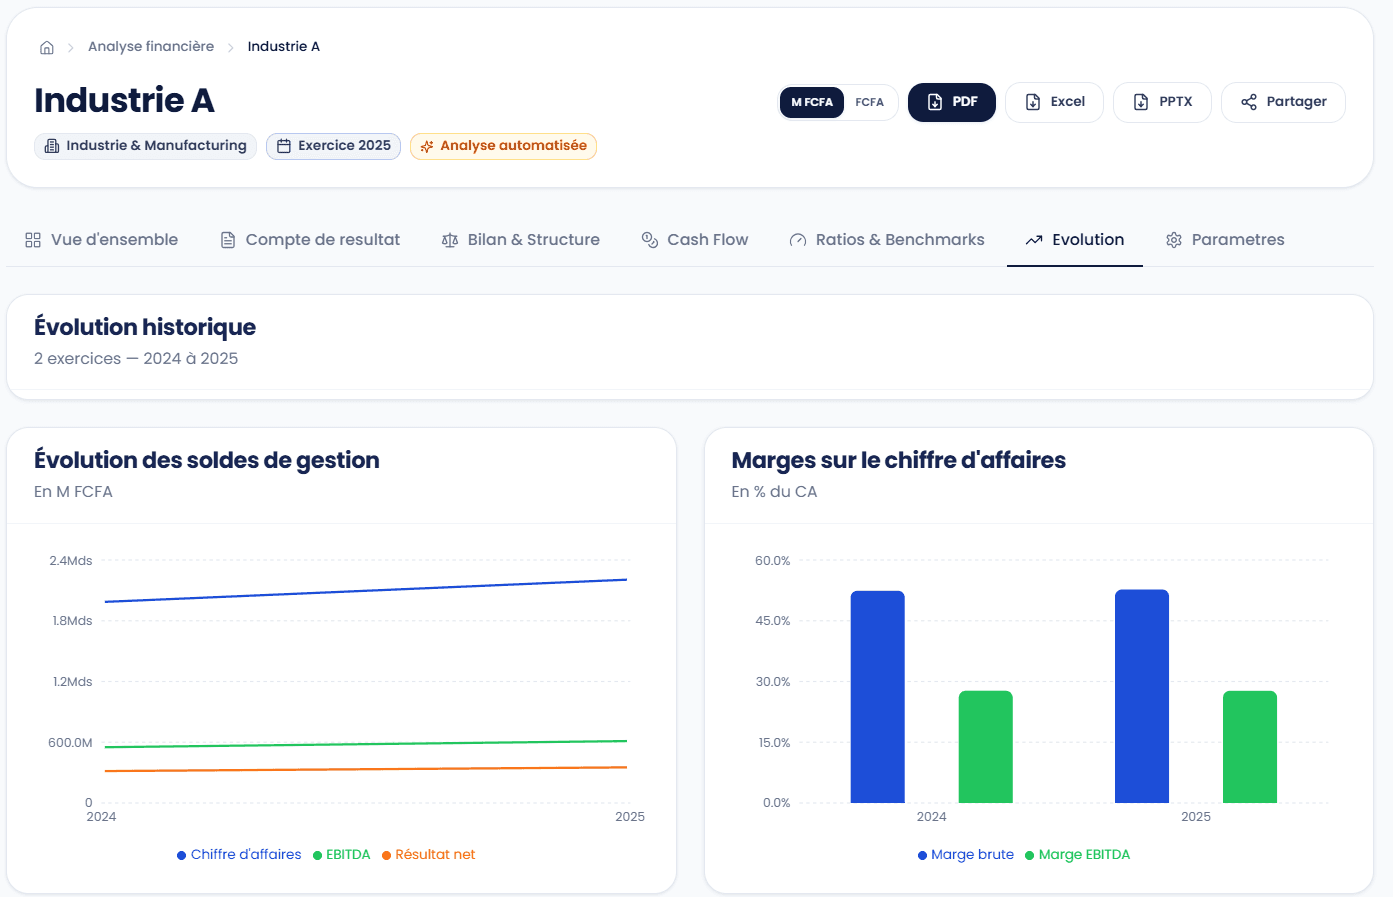Viewport: 1393px width, 897px height.
Task: Click Marges sur le chiffre d'affaires title
Action: (899, 460)
